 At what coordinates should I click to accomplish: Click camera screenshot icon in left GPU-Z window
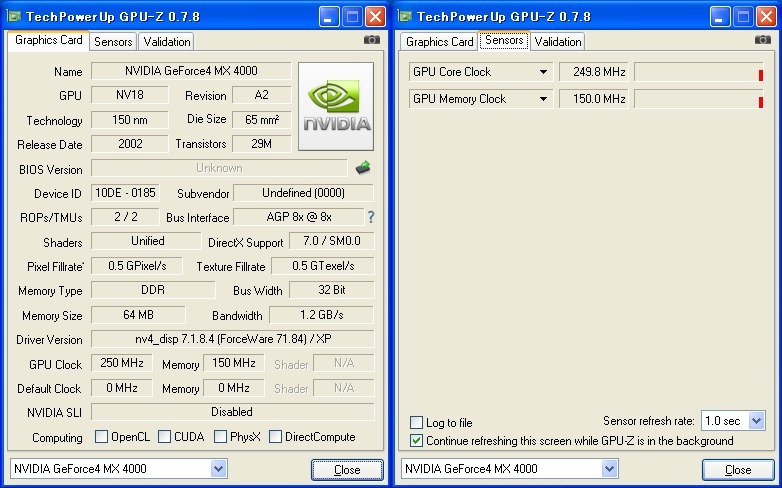372,39
